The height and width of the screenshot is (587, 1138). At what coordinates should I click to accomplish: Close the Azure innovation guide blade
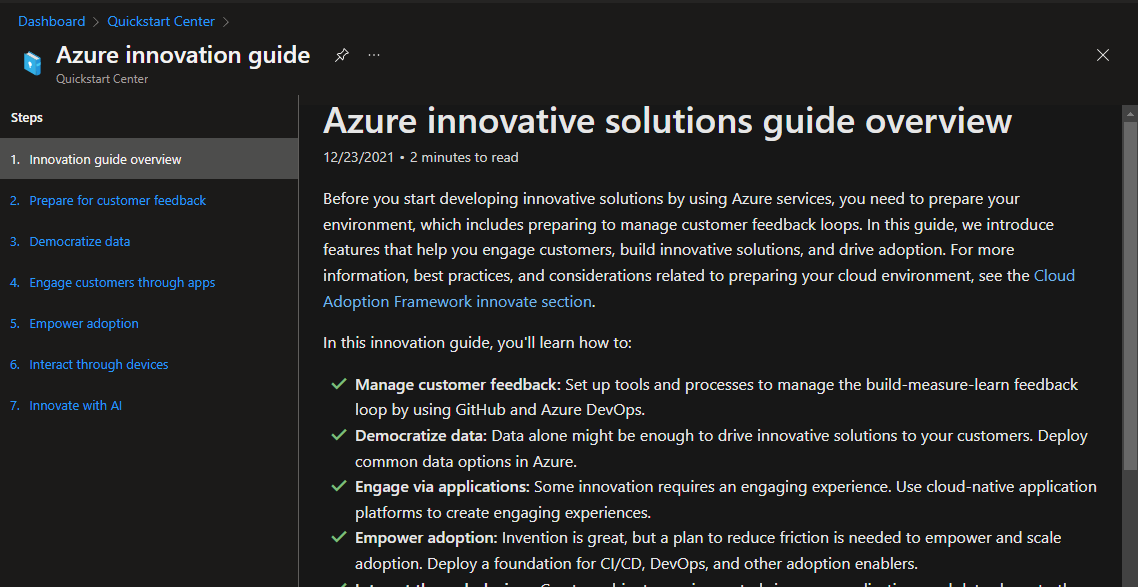click(1103, 55)
